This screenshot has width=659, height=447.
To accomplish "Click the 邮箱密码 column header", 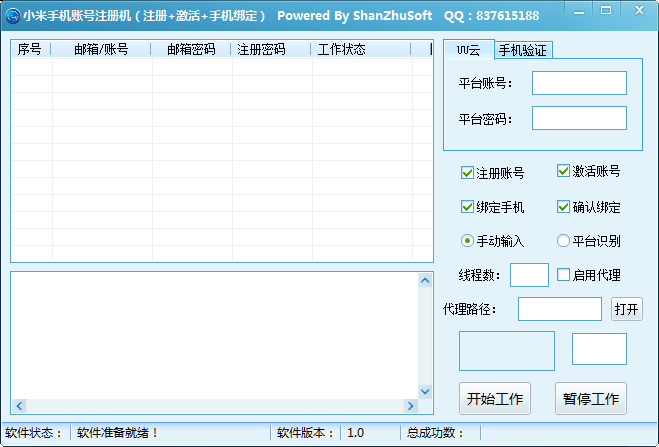I will [191, 49].
